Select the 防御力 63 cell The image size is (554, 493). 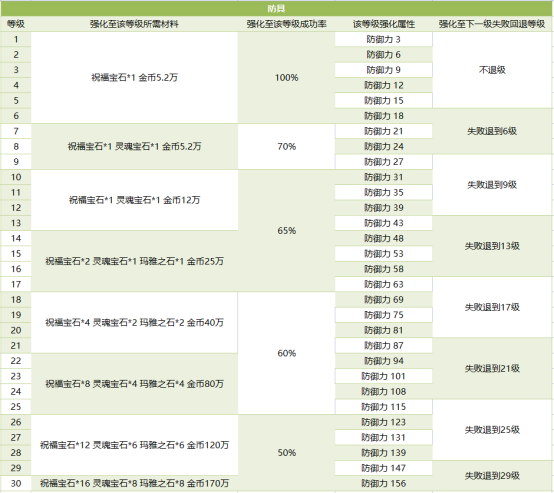click(x=384, y=284)
